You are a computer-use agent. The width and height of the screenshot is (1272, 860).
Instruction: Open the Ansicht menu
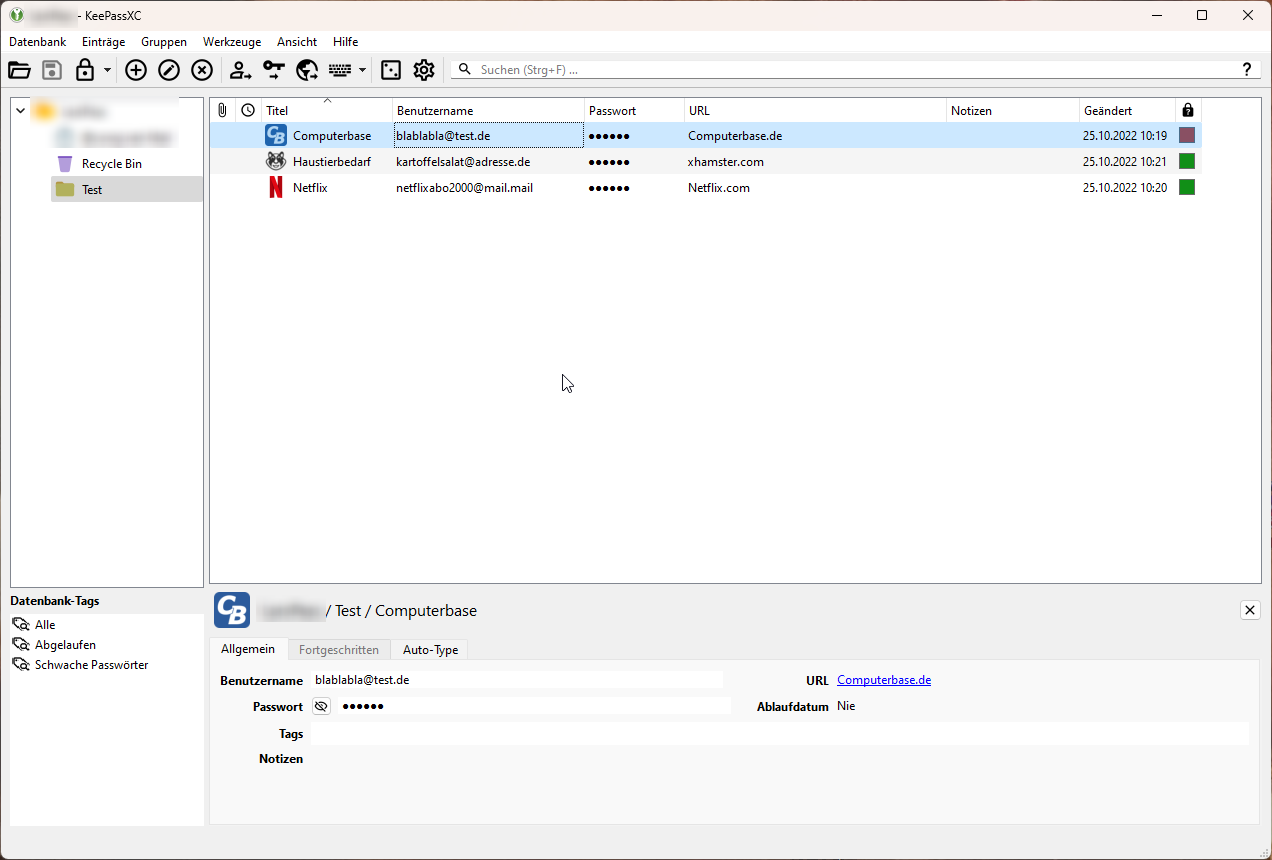pyautogui.click(x=297, y=42)
